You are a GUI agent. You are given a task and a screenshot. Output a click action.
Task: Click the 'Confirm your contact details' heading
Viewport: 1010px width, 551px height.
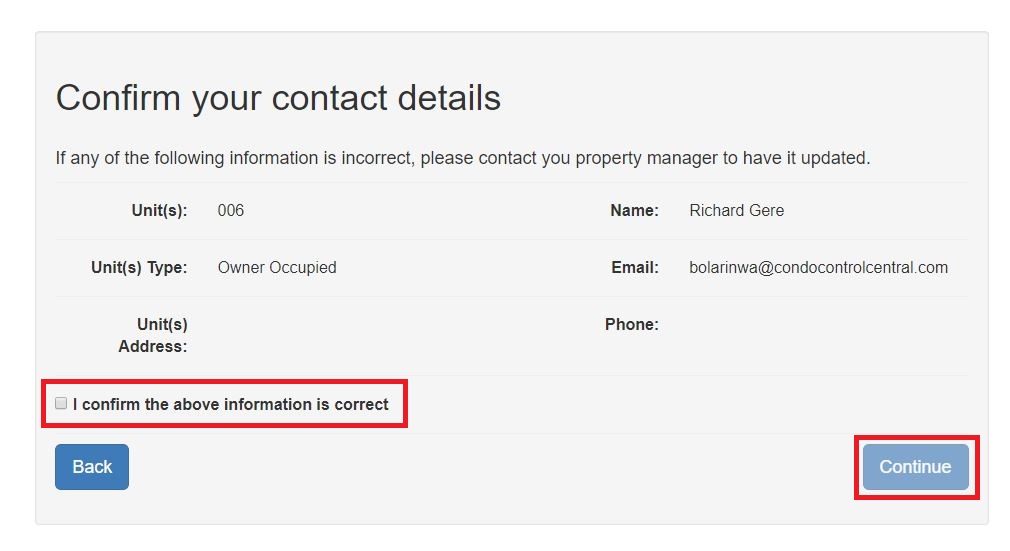tap(278, 98)
